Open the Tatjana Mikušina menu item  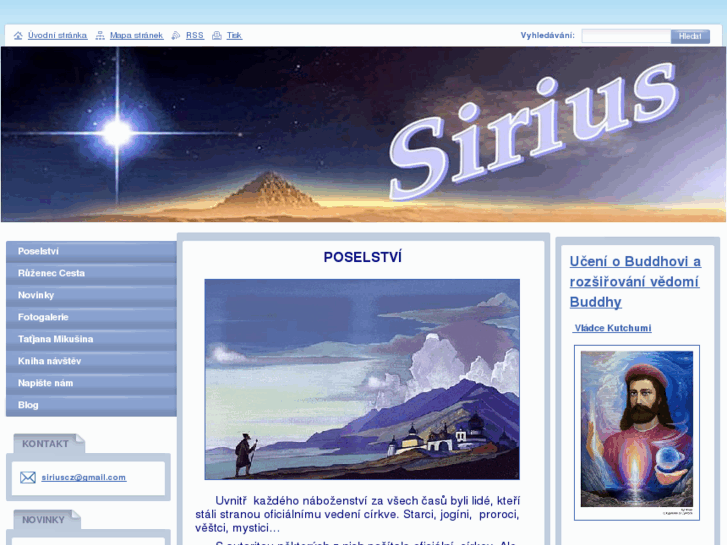click(91, 340)
